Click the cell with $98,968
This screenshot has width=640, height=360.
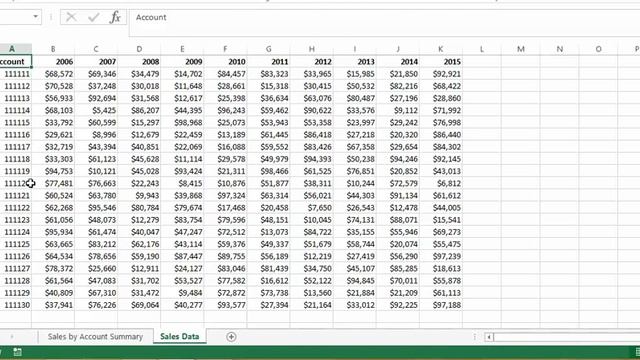pyautogui.click(x=182, y=122)
